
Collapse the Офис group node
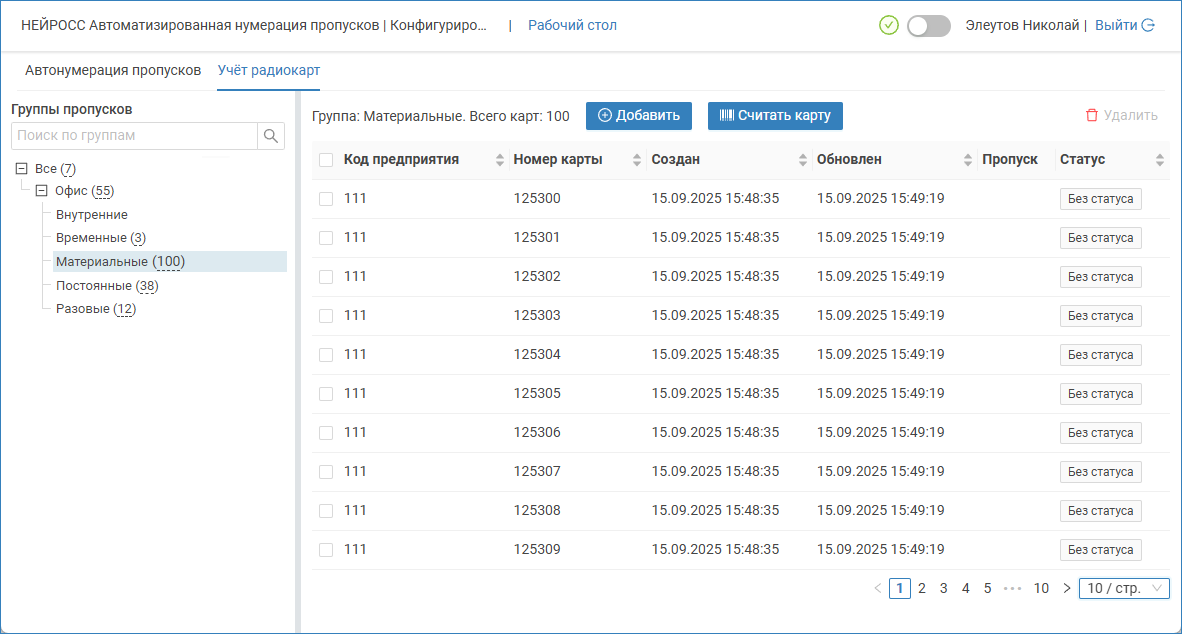pos(42,191)
